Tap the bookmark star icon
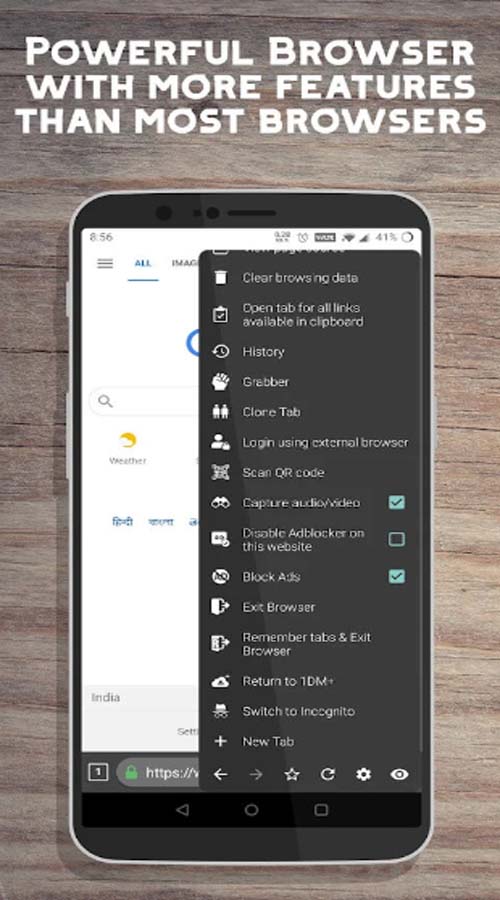The image size is (500, 900). (x=292, y=774)
